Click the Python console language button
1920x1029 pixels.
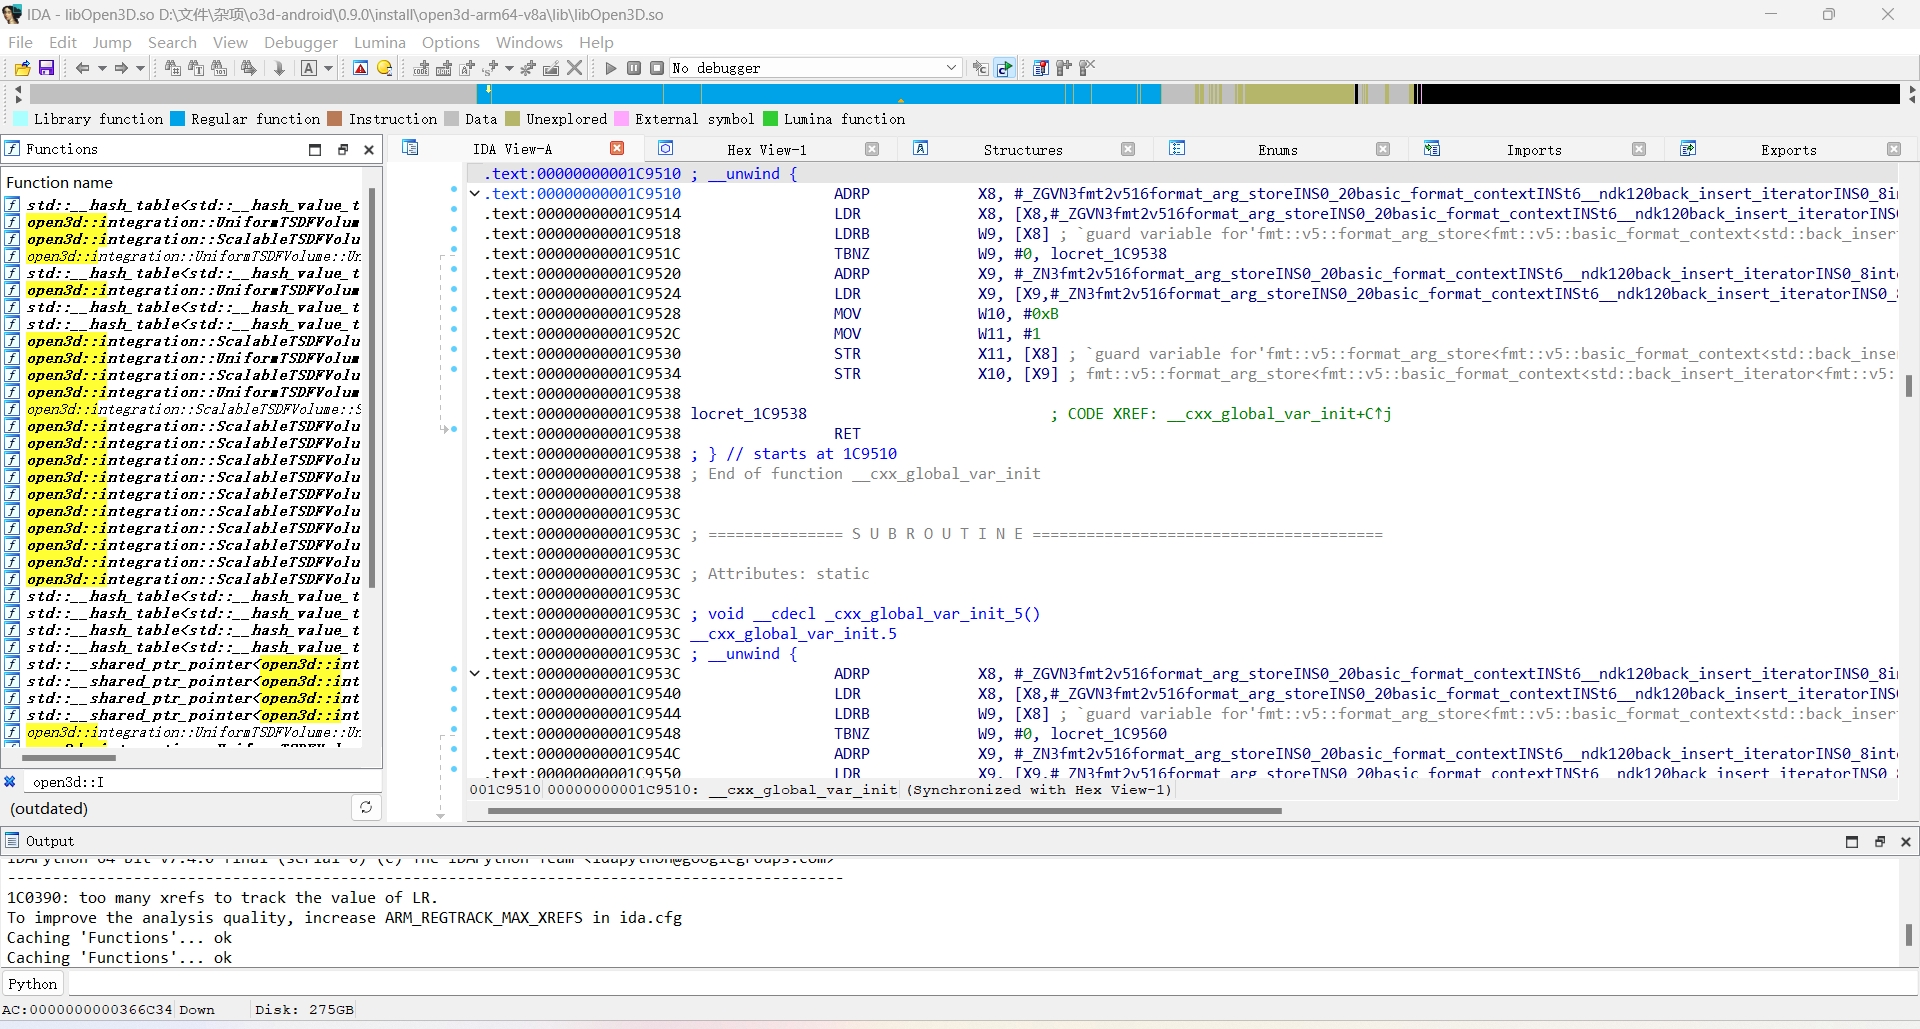click(33, 984)
